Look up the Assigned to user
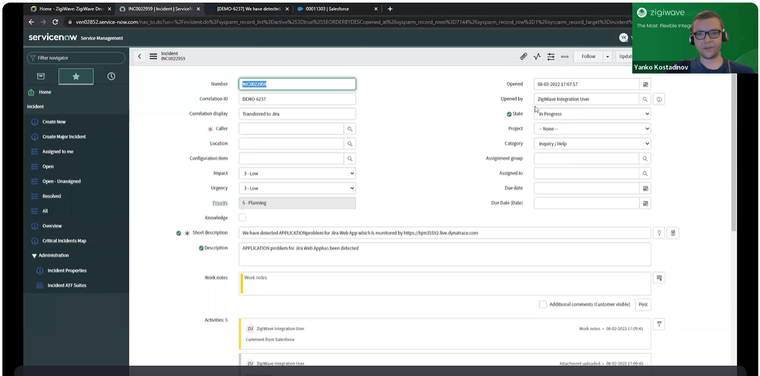Image resolution: width=760 pixels, height=376 pixels. click(x=645, y=173)
